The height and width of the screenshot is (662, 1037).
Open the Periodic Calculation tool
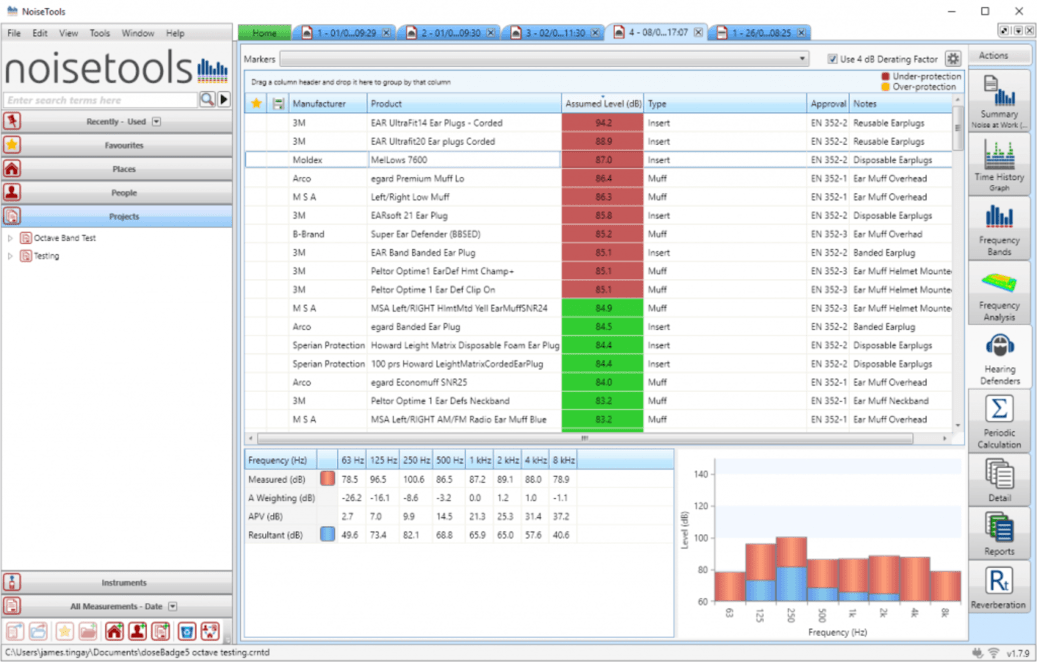tap(999, 421)
